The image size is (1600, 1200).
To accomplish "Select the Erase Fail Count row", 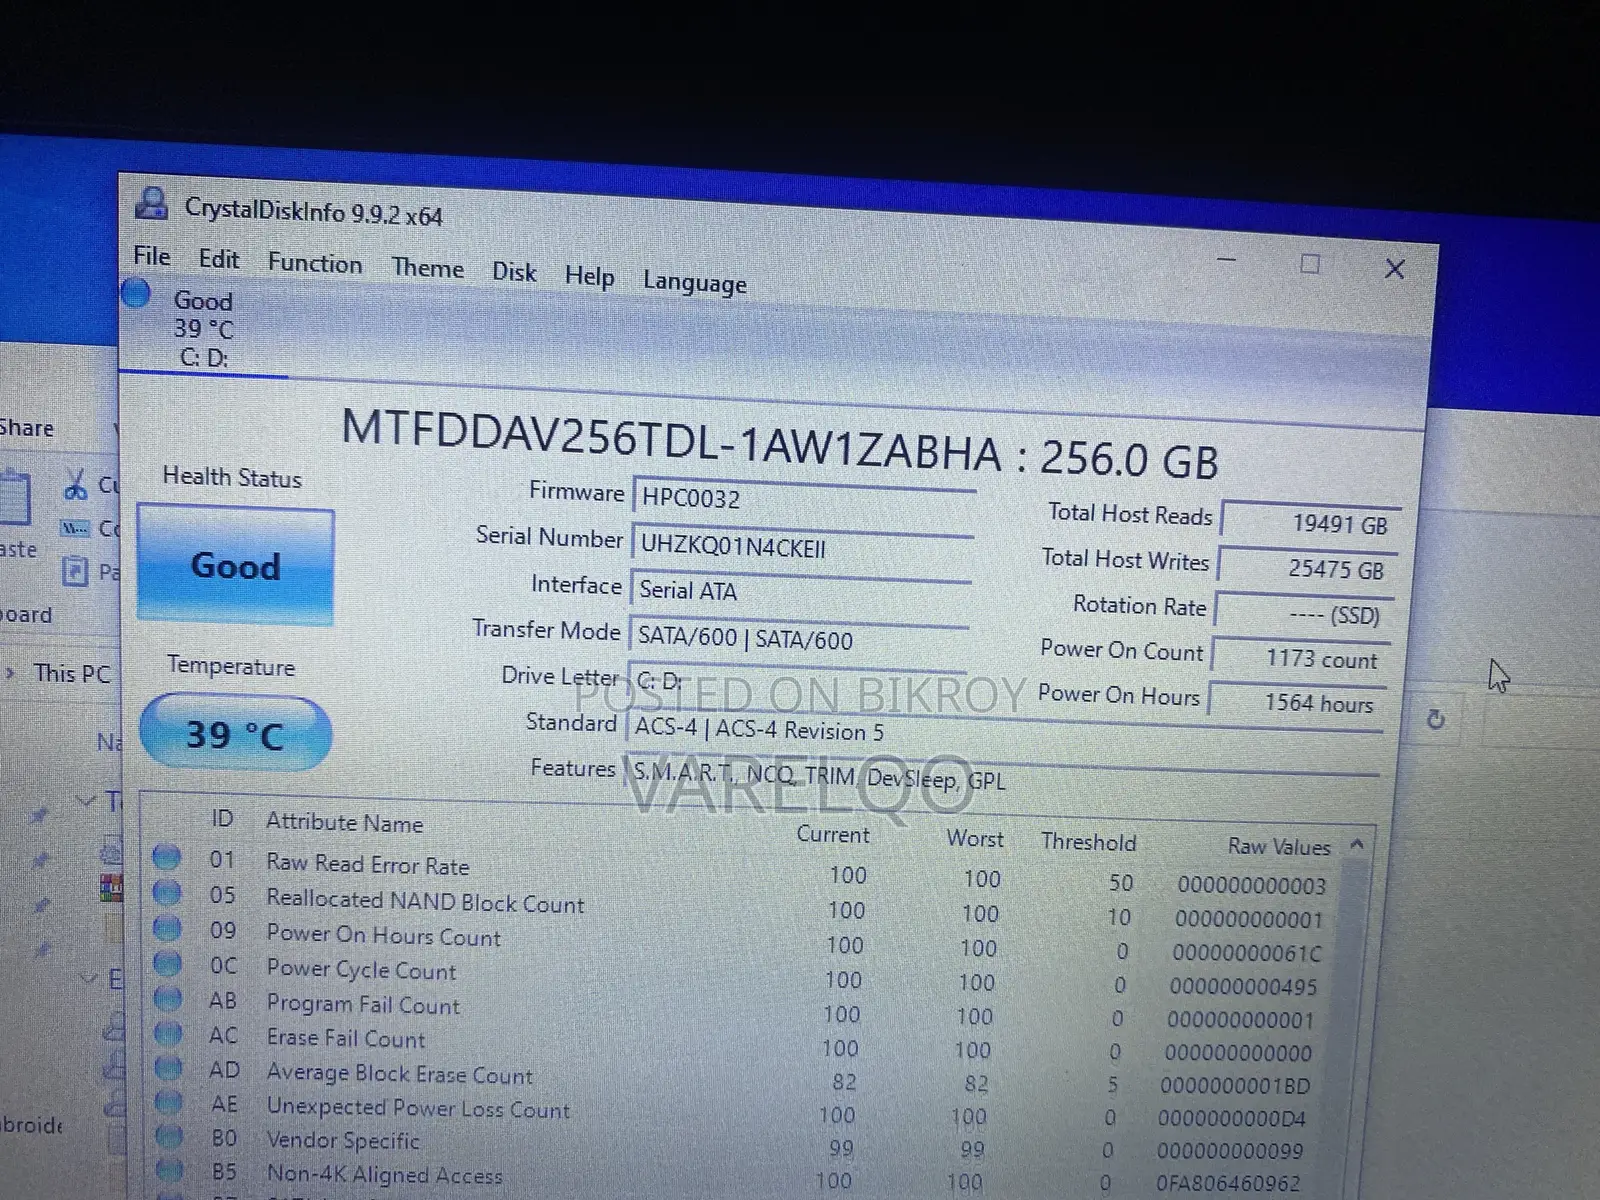I will coord(735,1043).
